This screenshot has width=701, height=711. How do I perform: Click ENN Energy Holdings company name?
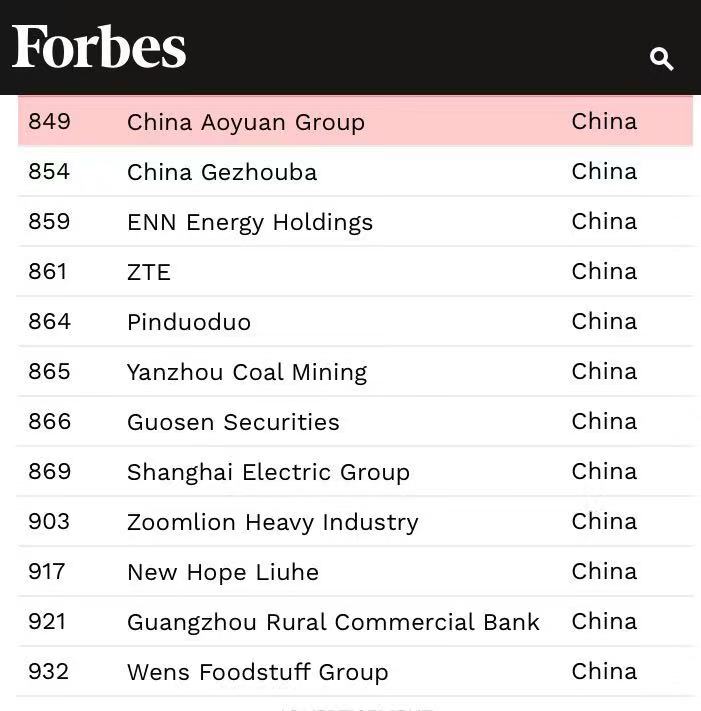coord(249,222)
